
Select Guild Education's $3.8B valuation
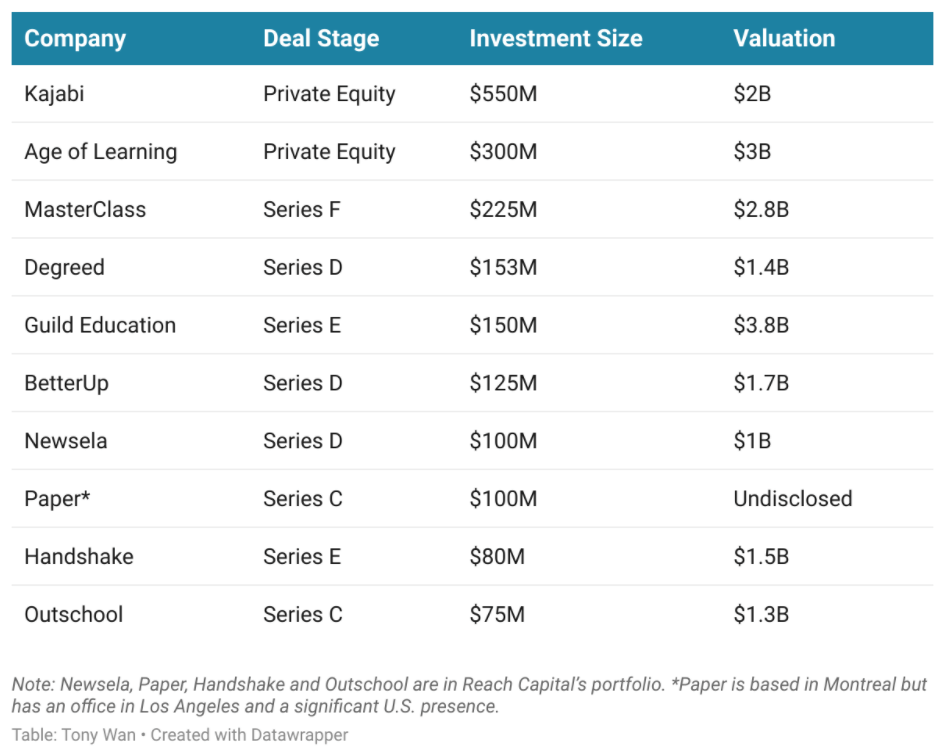pos(761,325)
